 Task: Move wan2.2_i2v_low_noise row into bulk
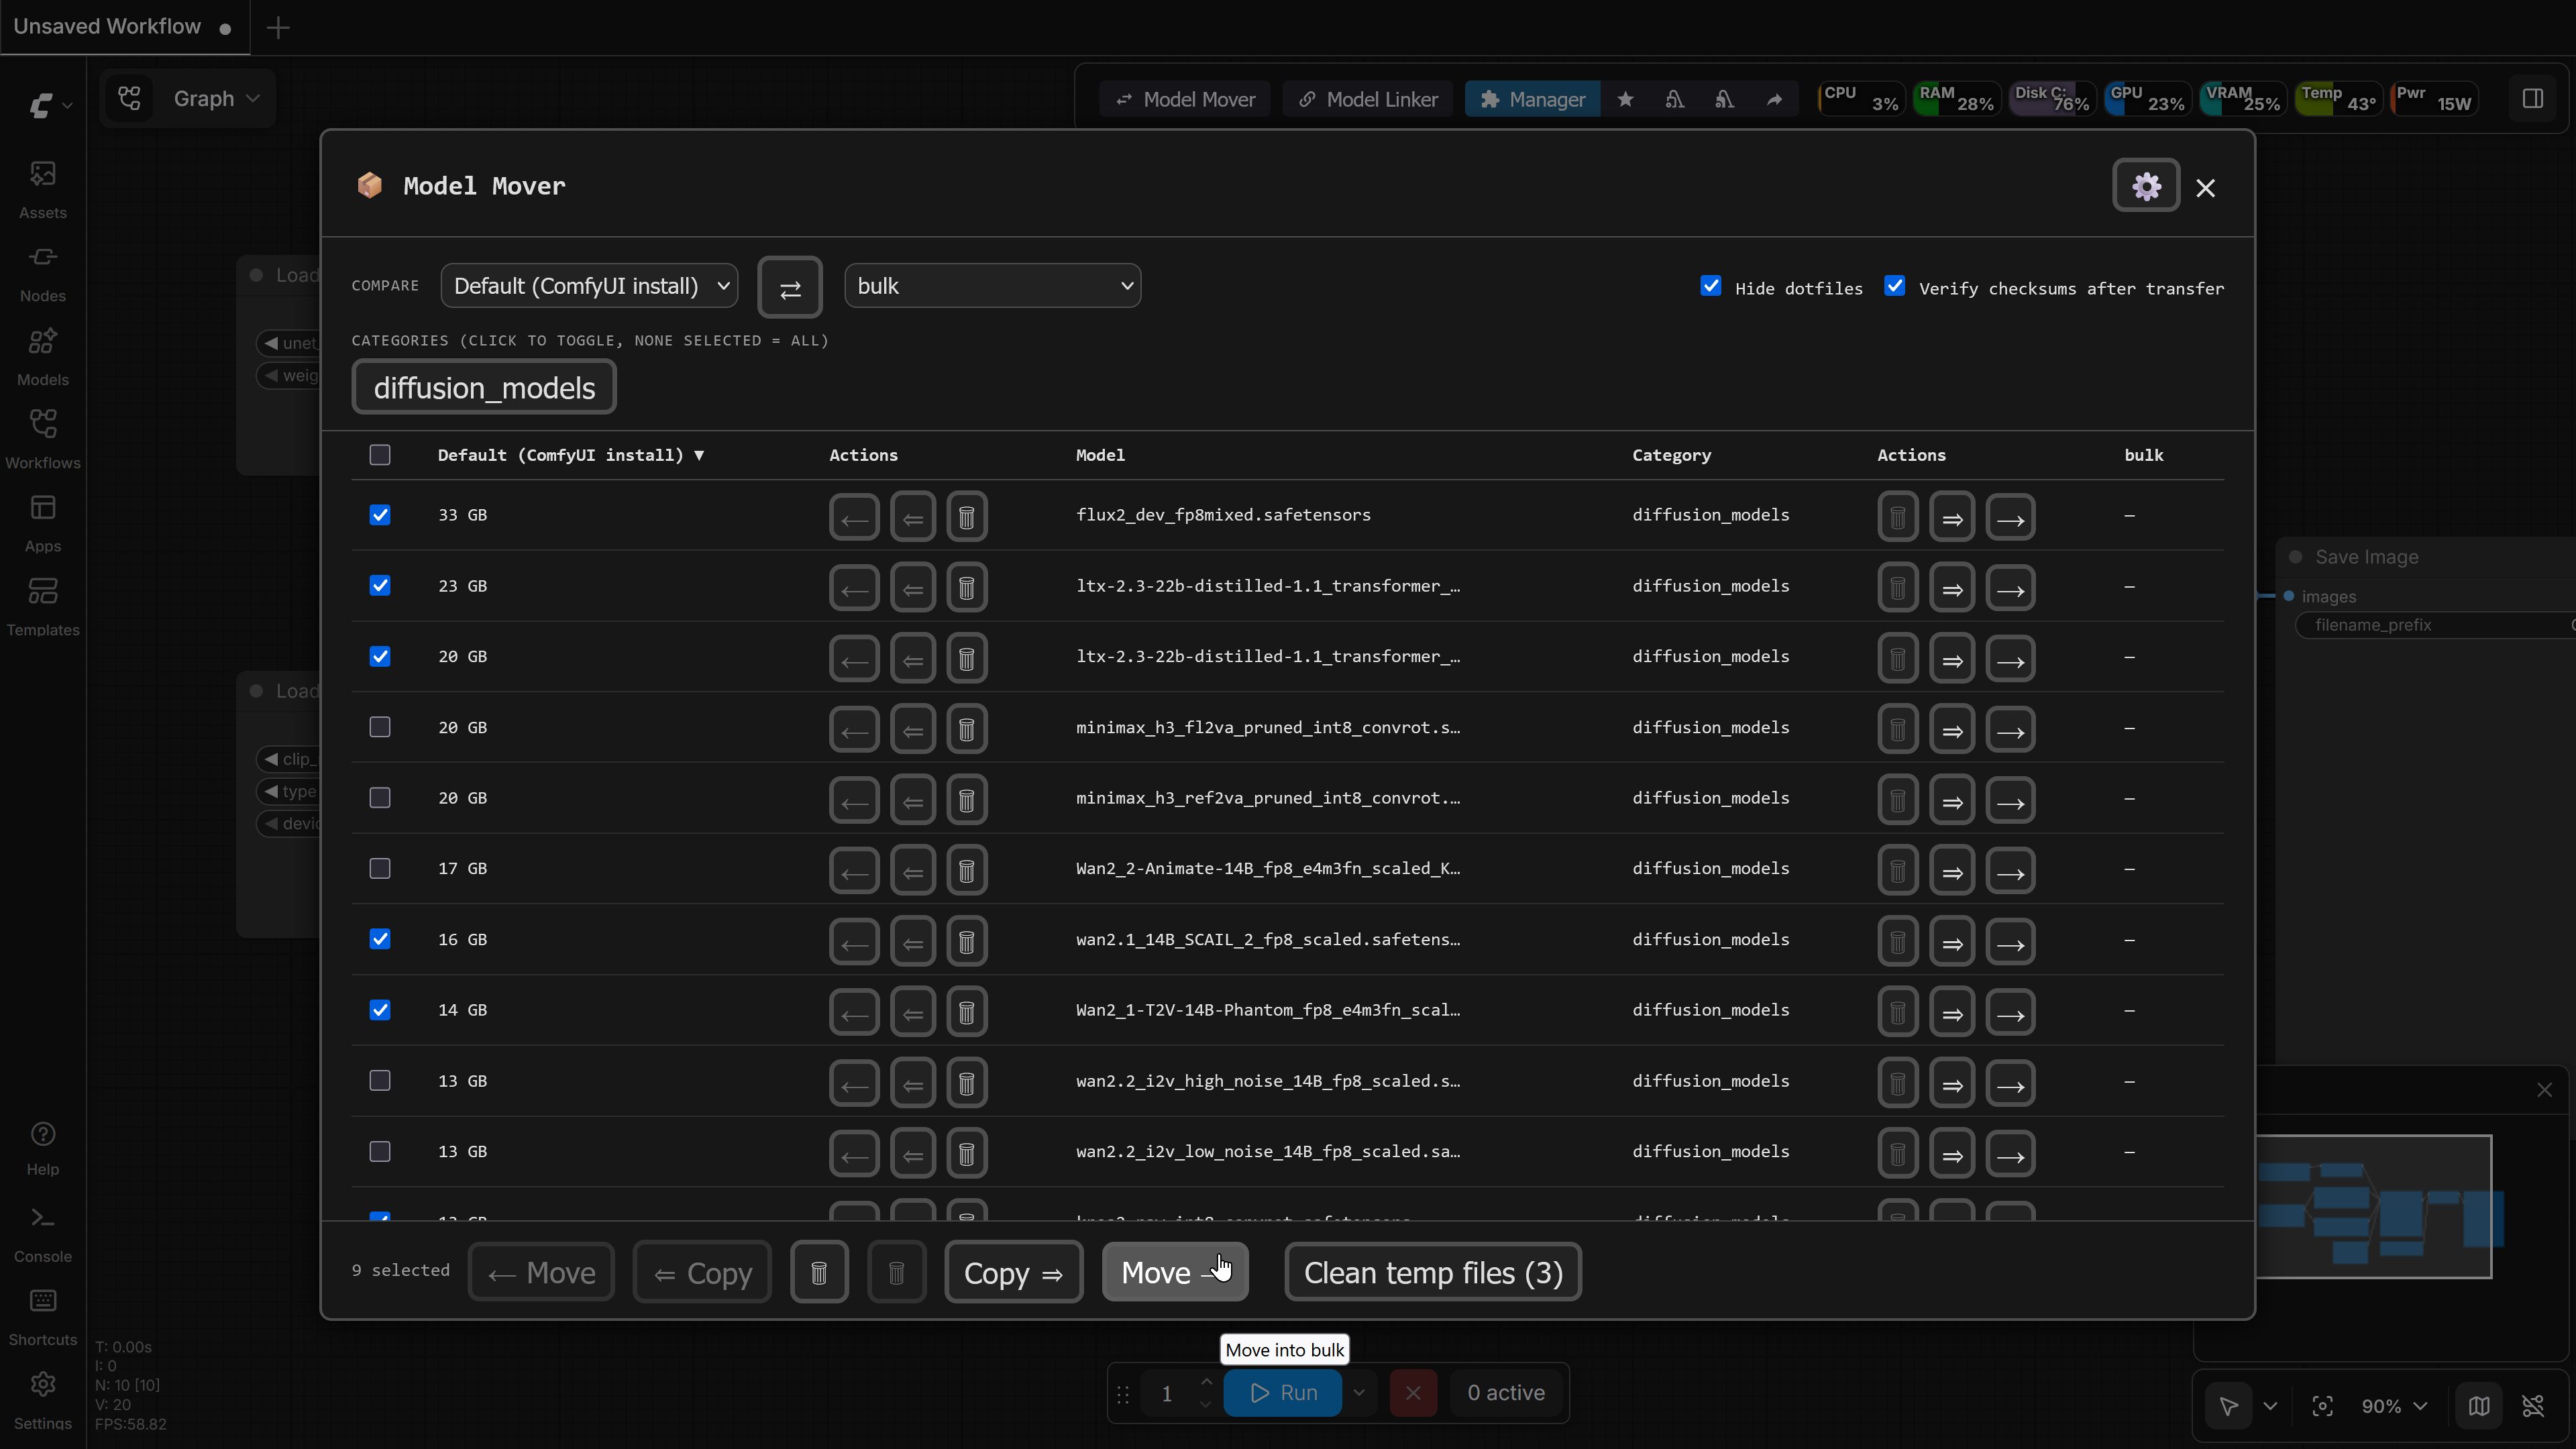(2010, 1154)
